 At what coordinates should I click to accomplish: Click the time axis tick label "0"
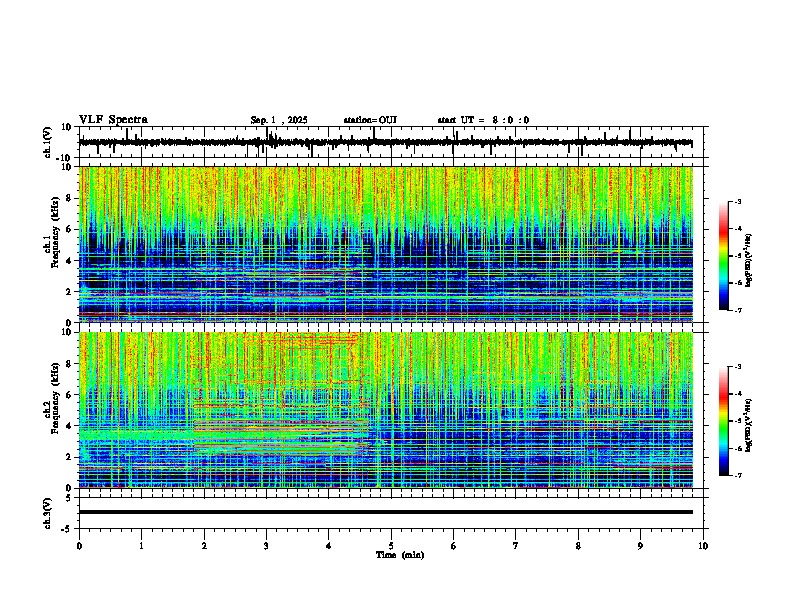pos(79,546)
